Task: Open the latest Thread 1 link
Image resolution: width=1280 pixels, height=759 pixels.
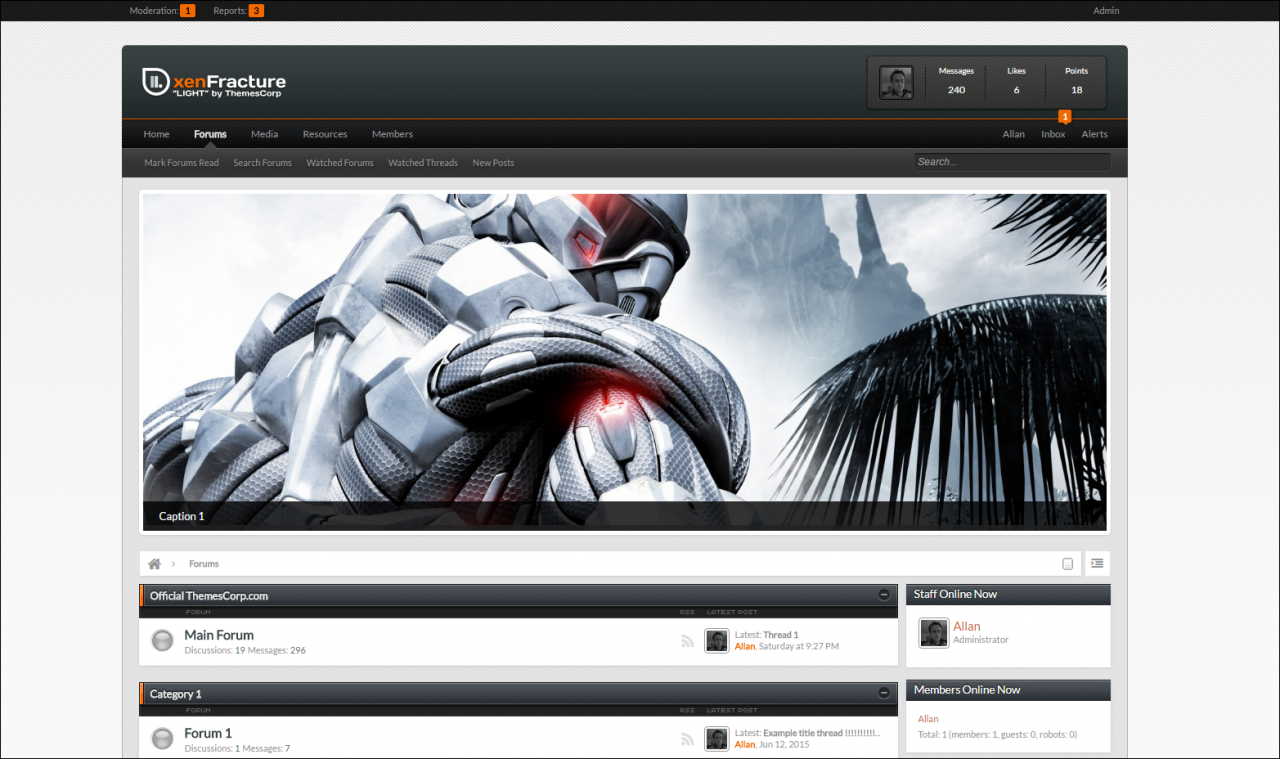Action: pos(781,635)
